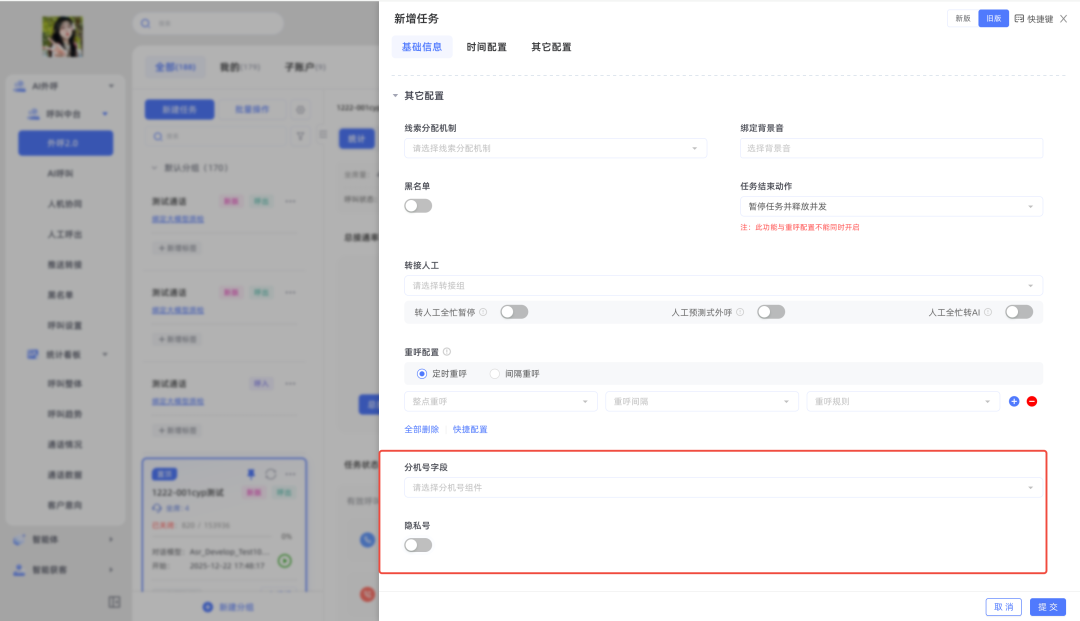
Task: Turn on the 隐私号 switch
Action: [418, 545]
